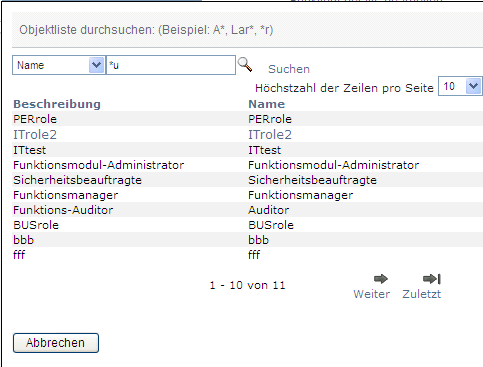Click the search text input field
Viewport: 483px width, 367px height.
pos(171,65)
